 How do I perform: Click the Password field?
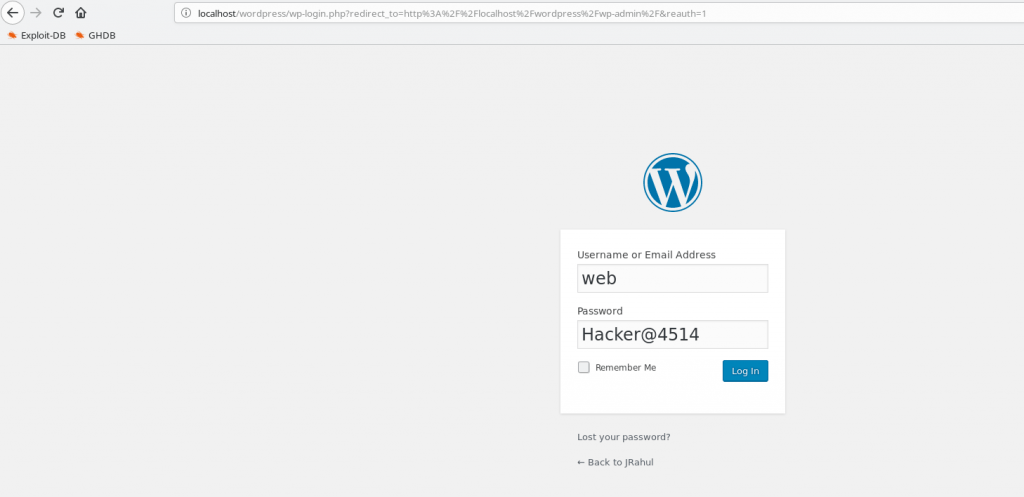[x=673, y=334]
